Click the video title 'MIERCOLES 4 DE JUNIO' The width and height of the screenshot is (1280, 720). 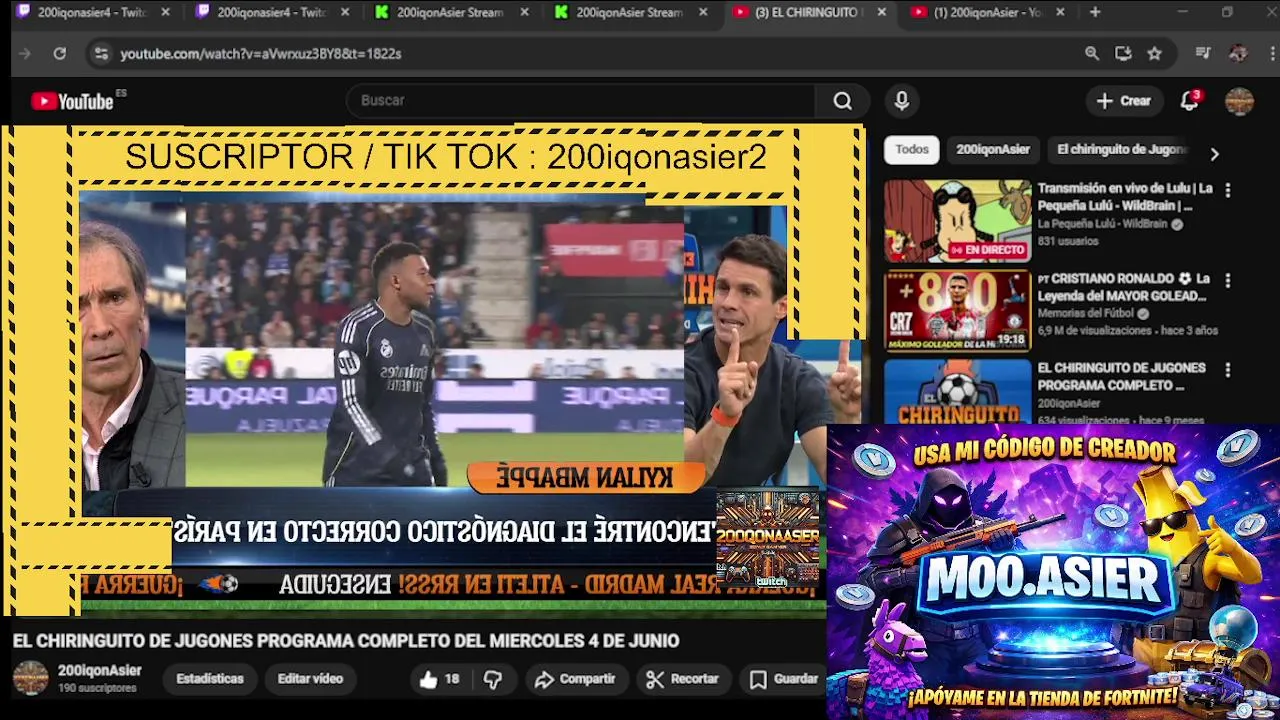pyautogui.click(x=346, y=641)
